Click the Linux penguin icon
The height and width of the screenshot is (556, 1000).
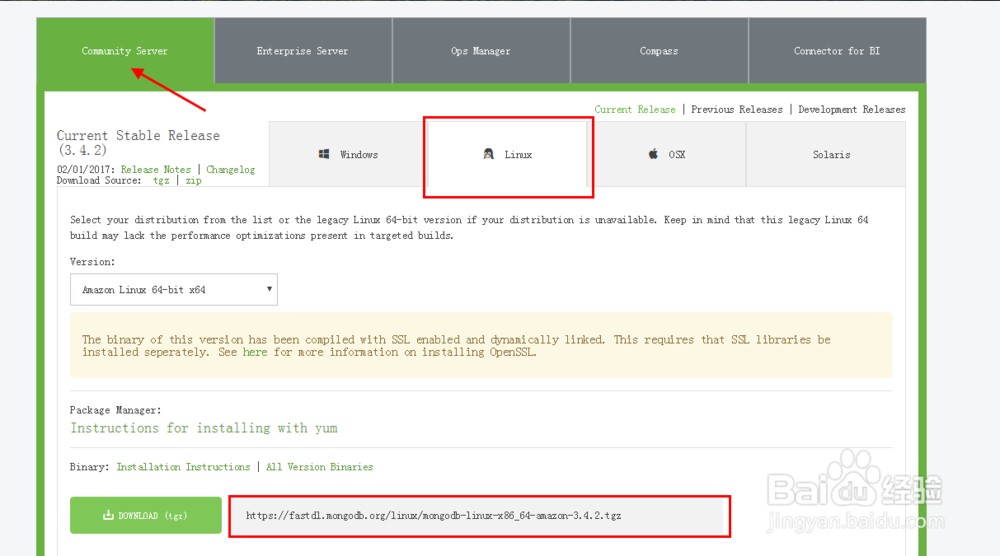[489, 154]
